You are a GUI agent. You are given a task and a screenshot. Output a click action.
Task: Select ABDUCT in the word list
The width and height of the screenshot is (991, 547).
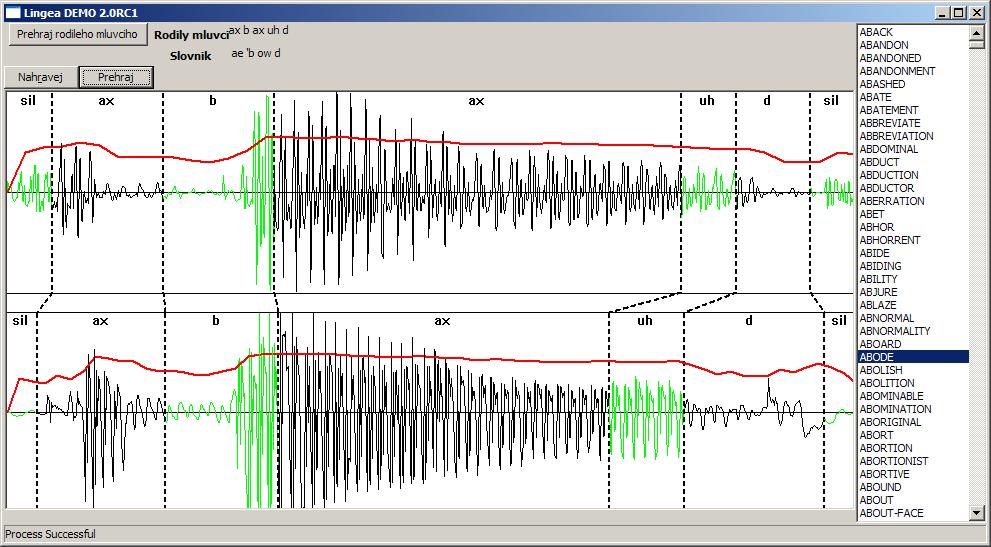[913, 162]
